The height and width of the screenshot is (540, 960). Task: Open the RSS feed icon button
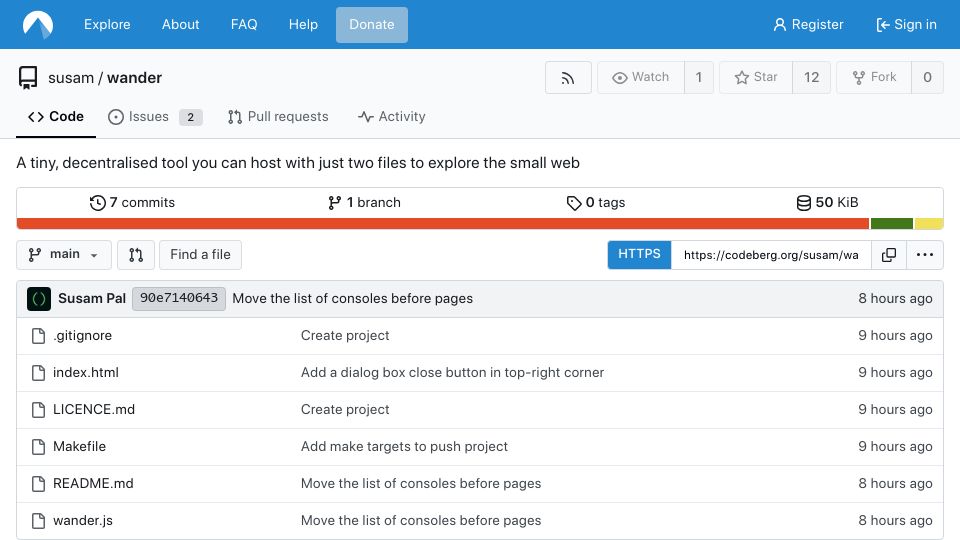568,77
